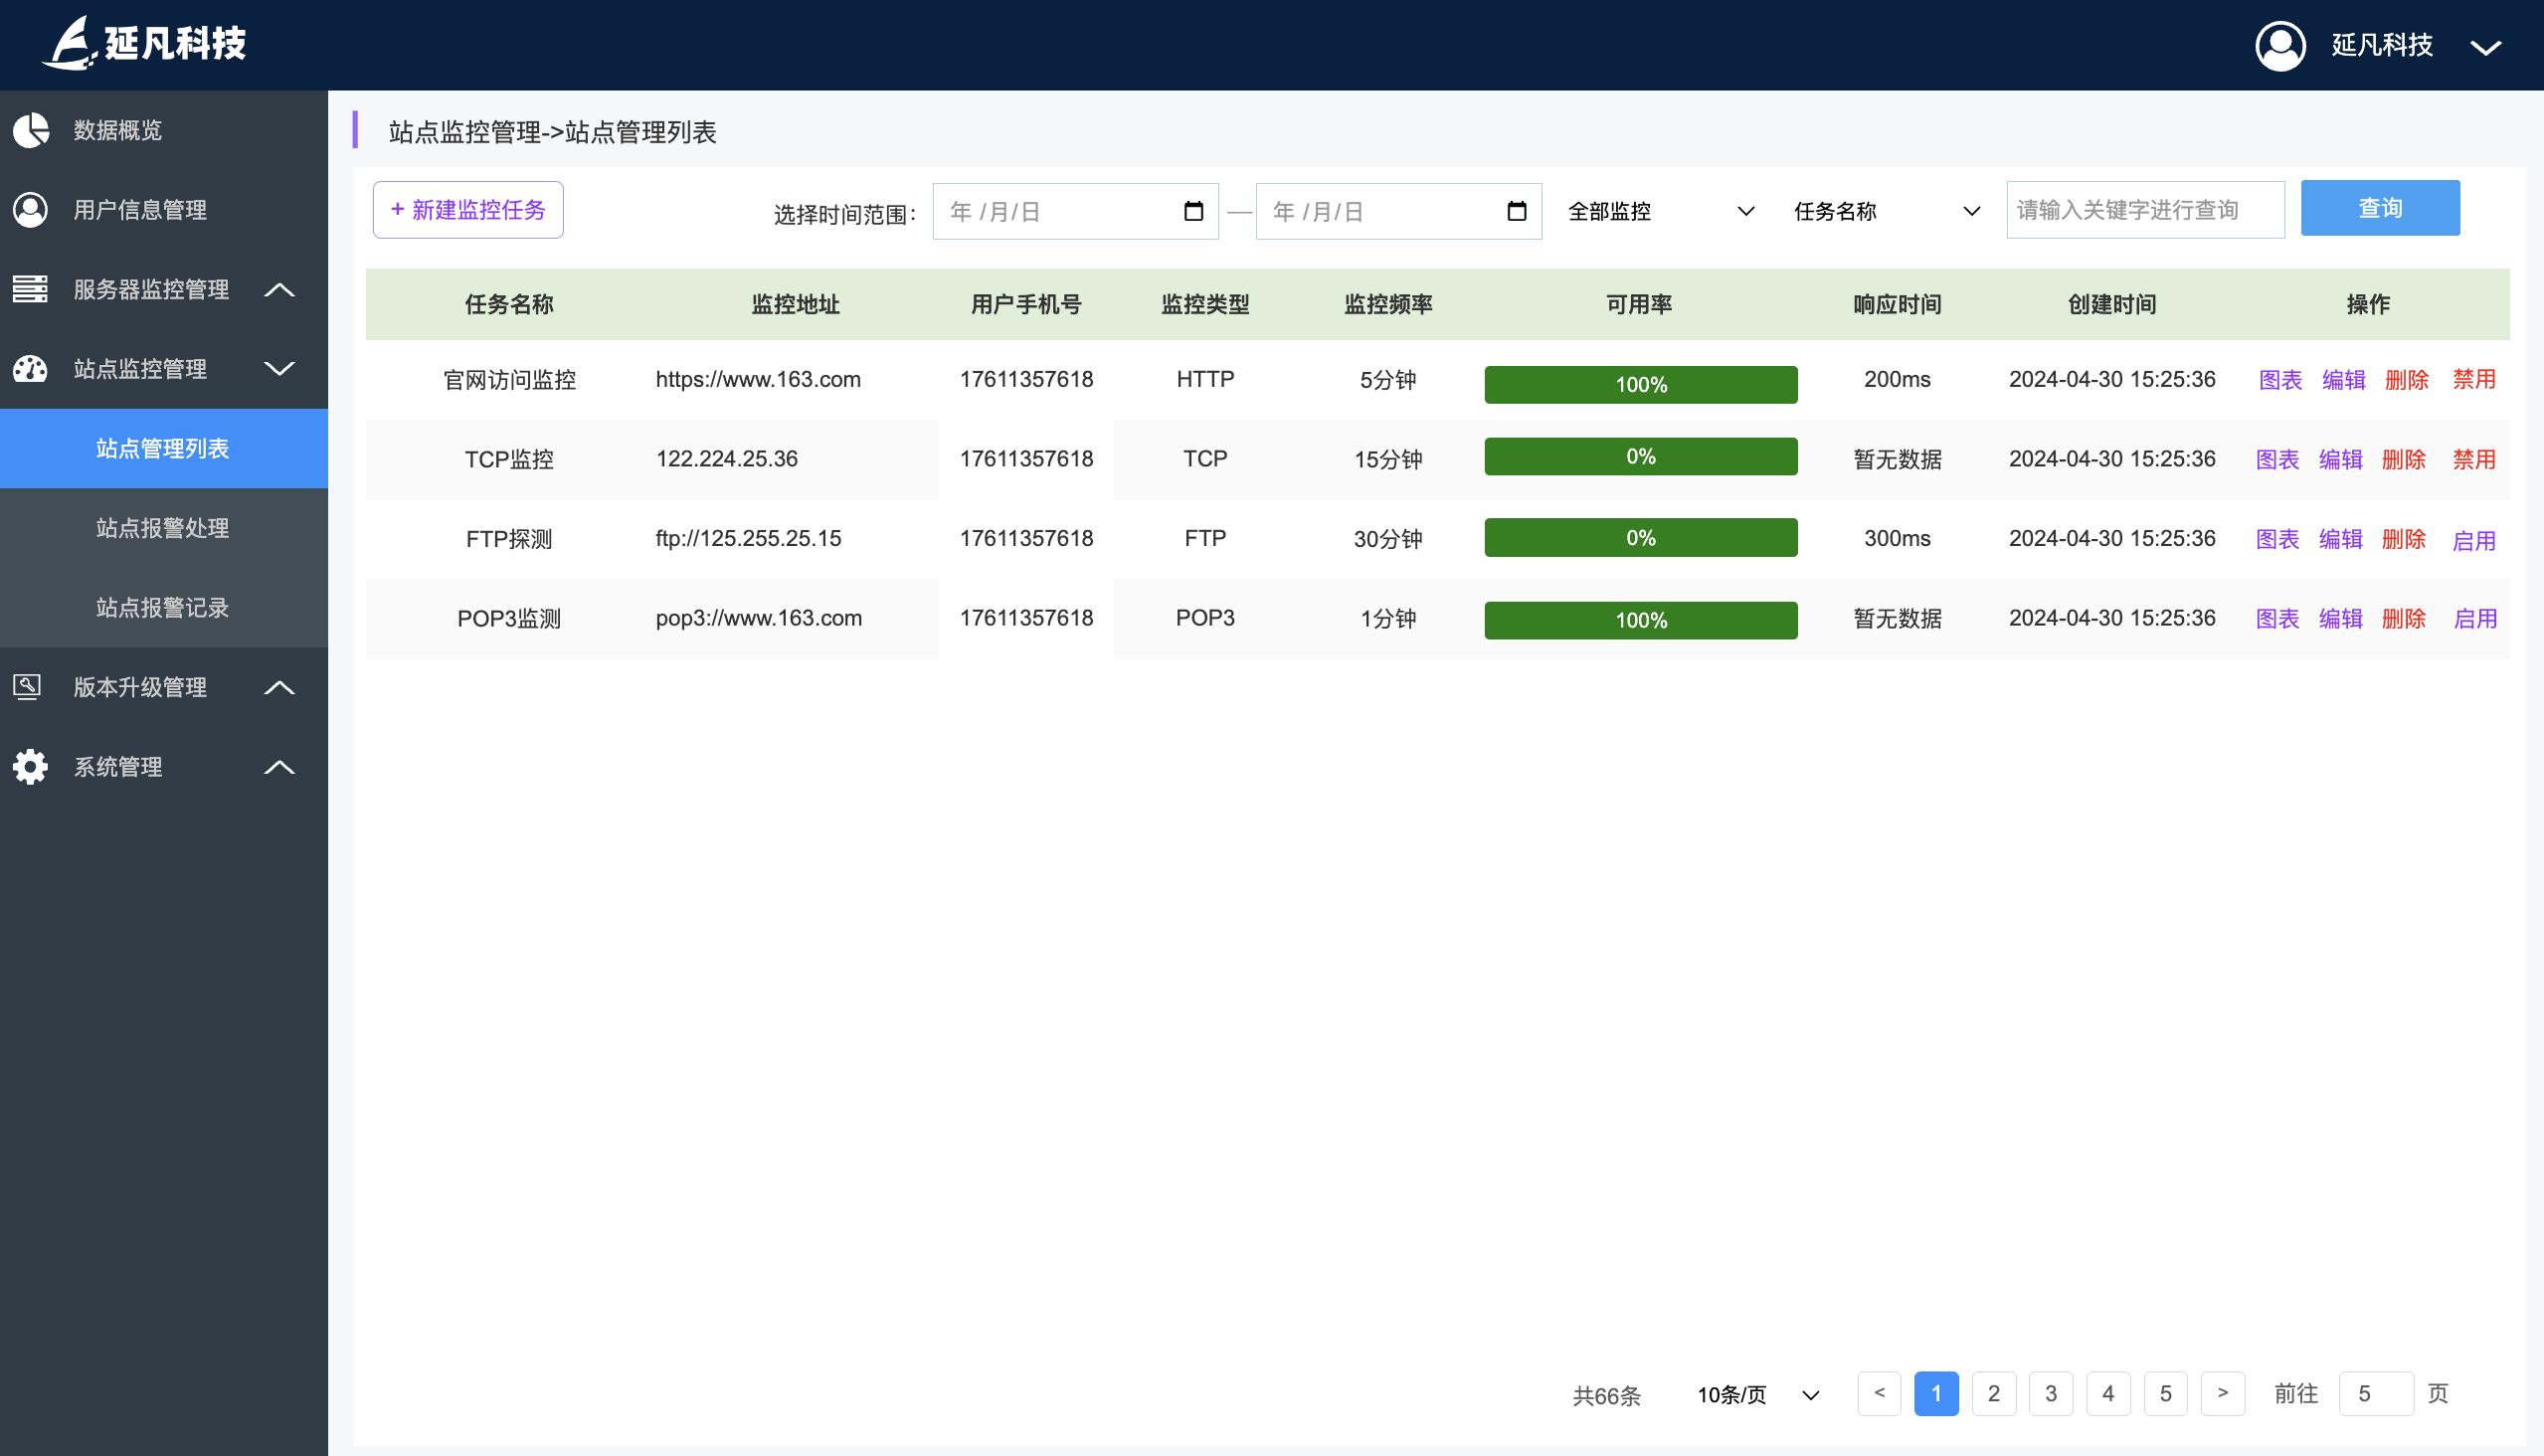Image resolution: width=2544 pixels, height=1456 pixels.
Task: Click the blue 查询 search button
Action: tap(2380, 208)
